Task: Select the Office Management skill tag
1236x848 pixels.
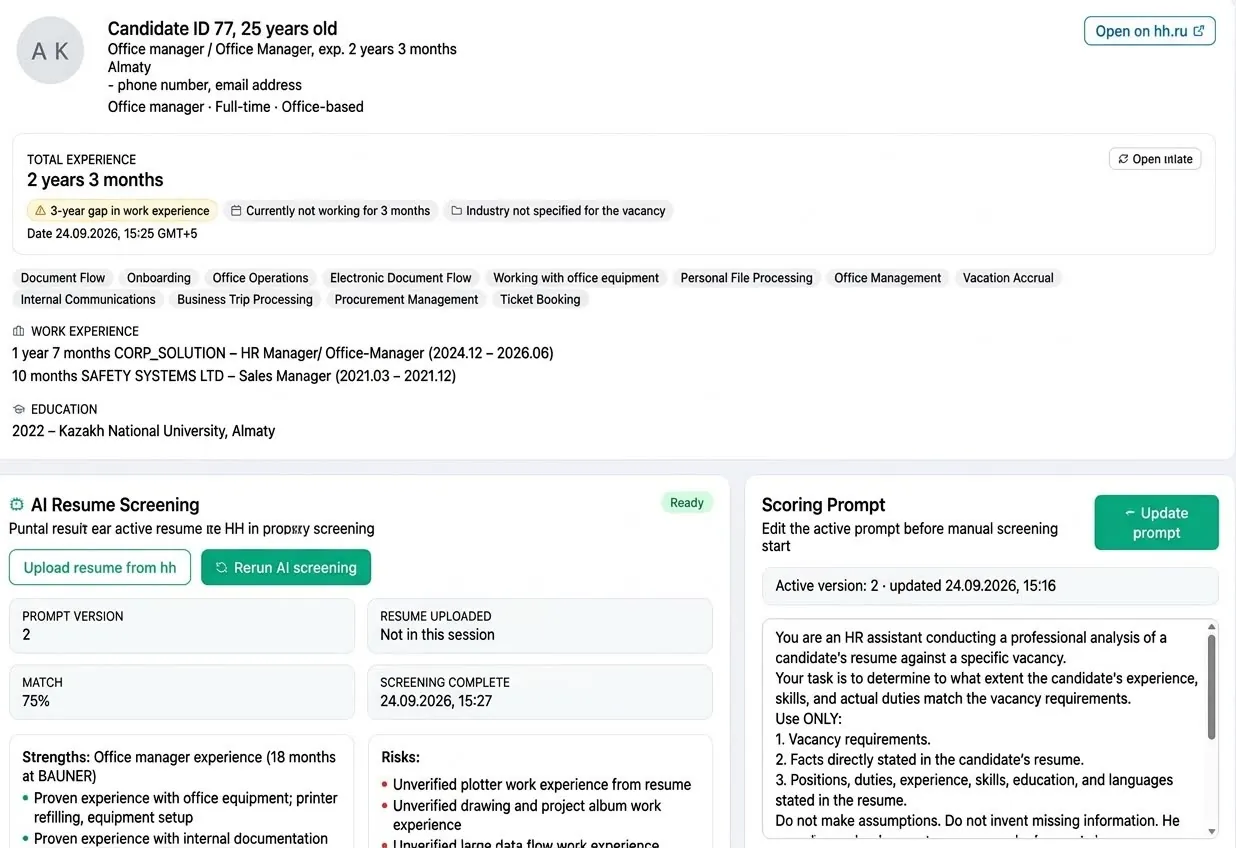Action: coord(888,278)
